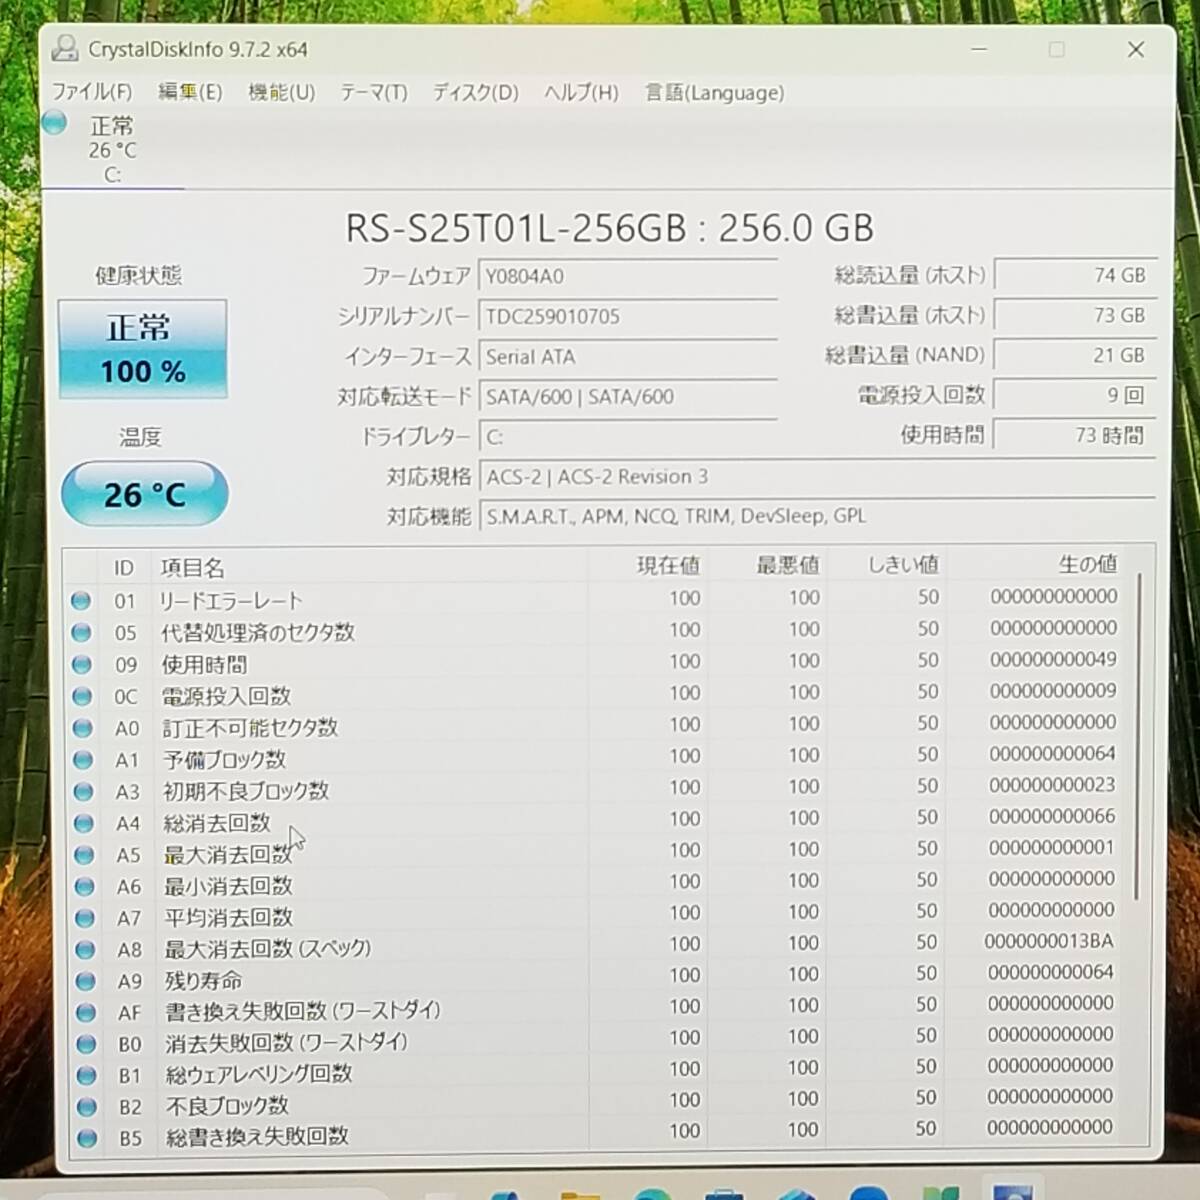
Task: Click status icon for A0 訂正不可能セクタ数
Action: click(83, 728)
